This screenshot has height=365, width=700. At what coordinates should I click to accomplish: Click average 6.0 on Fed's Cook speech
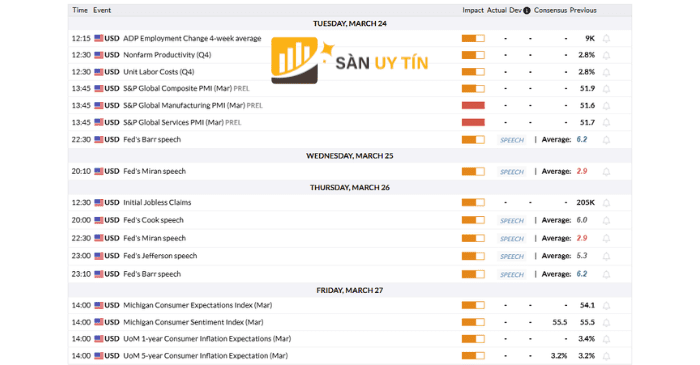(582, 220)
